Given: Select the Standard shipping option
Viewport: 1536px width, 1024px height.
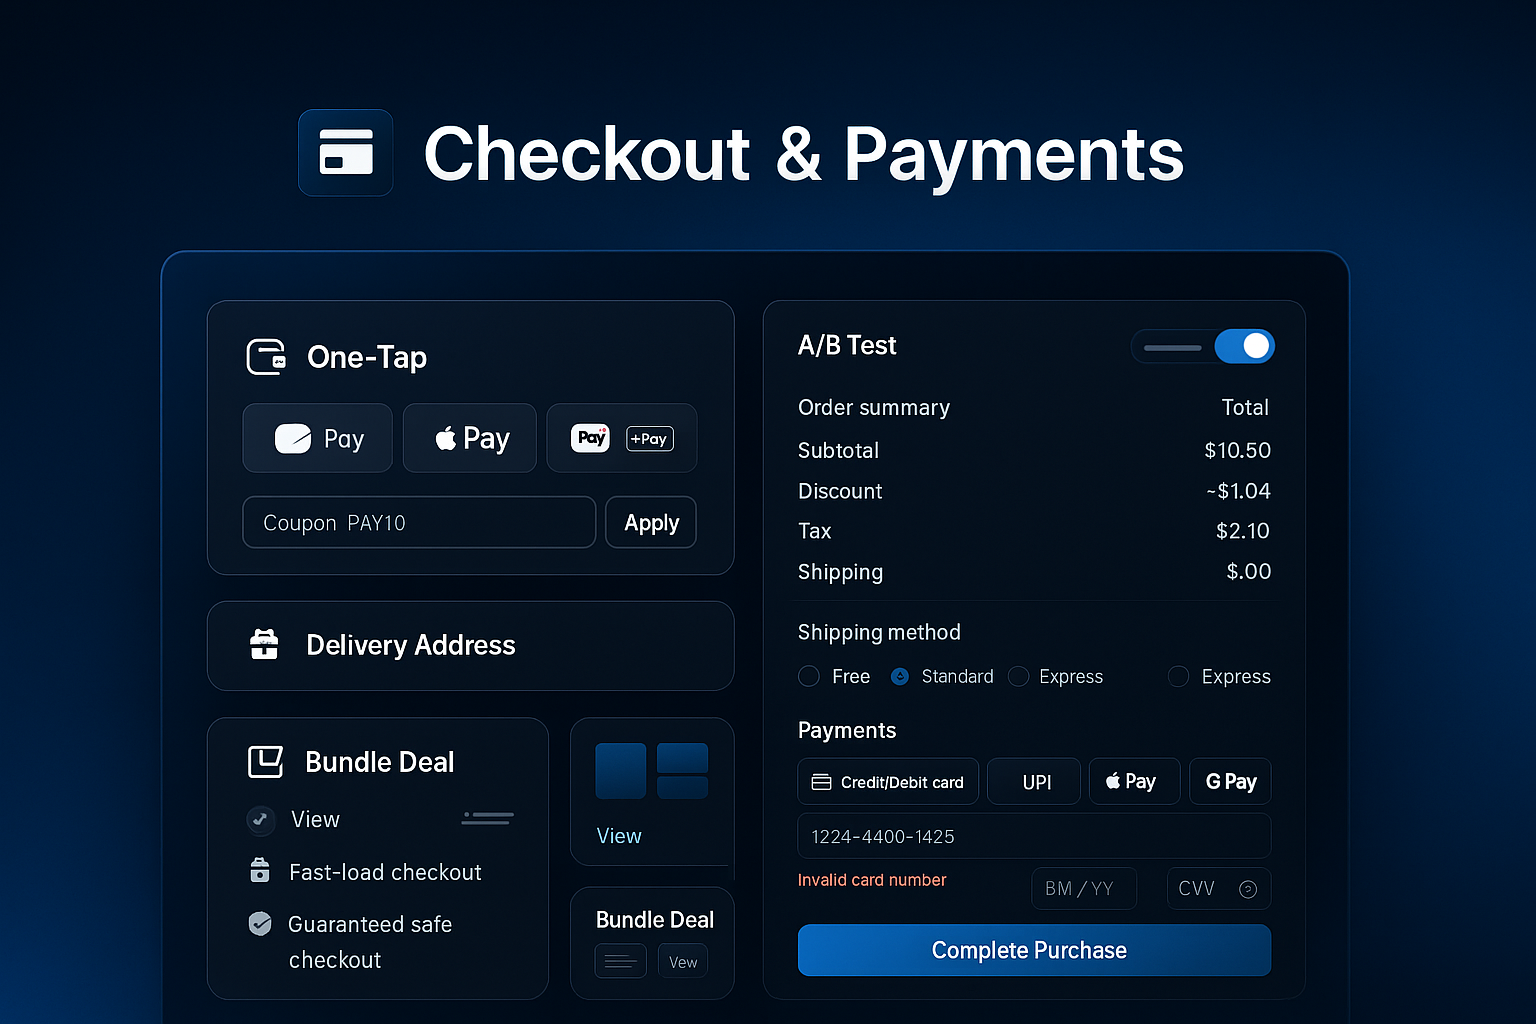Looking at the screenshot, I should pyautogui.click(x=900, y=677).
